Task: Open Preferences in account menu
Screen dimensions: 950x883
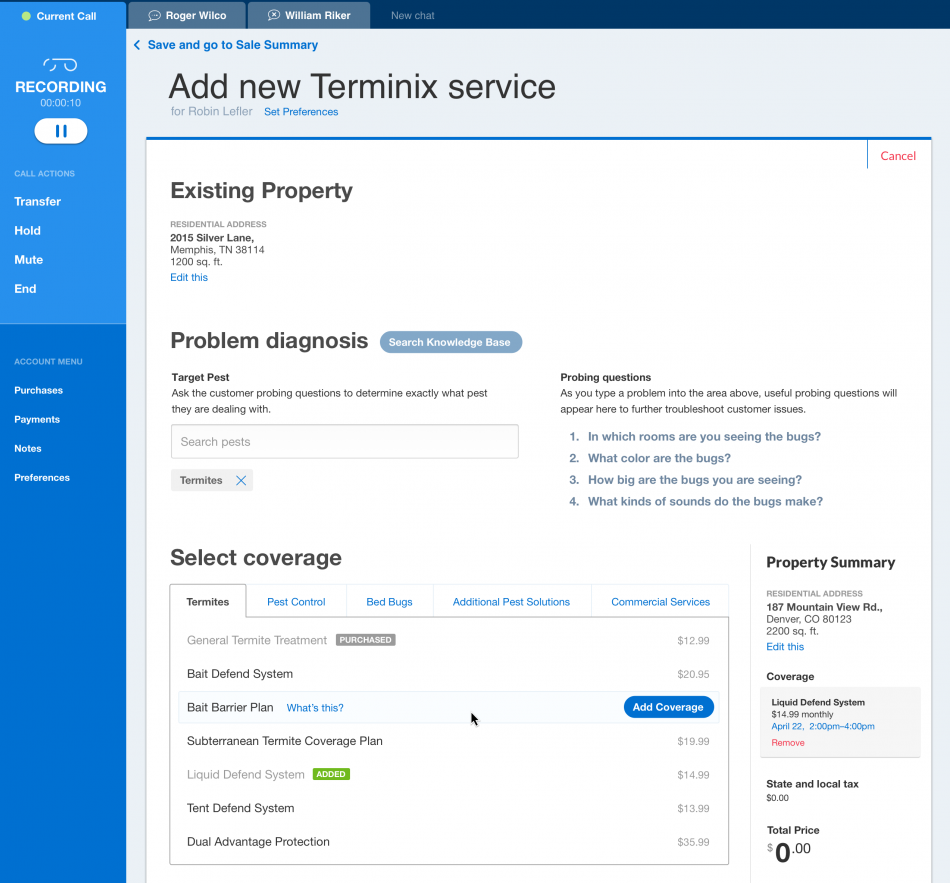Action: (x=42, y=478)
